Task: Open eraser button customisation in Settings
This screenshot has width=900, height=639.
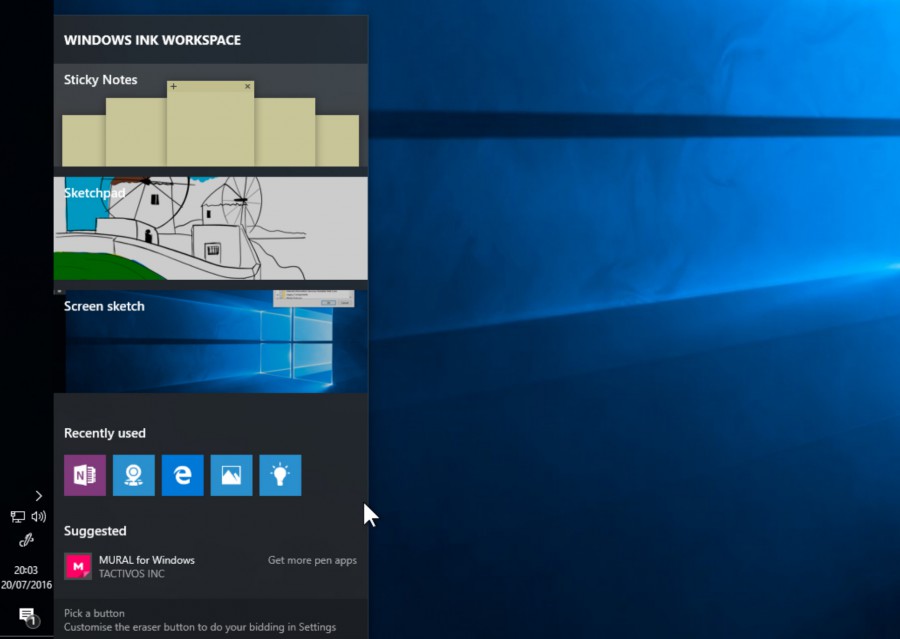Action: coord(198,626)
